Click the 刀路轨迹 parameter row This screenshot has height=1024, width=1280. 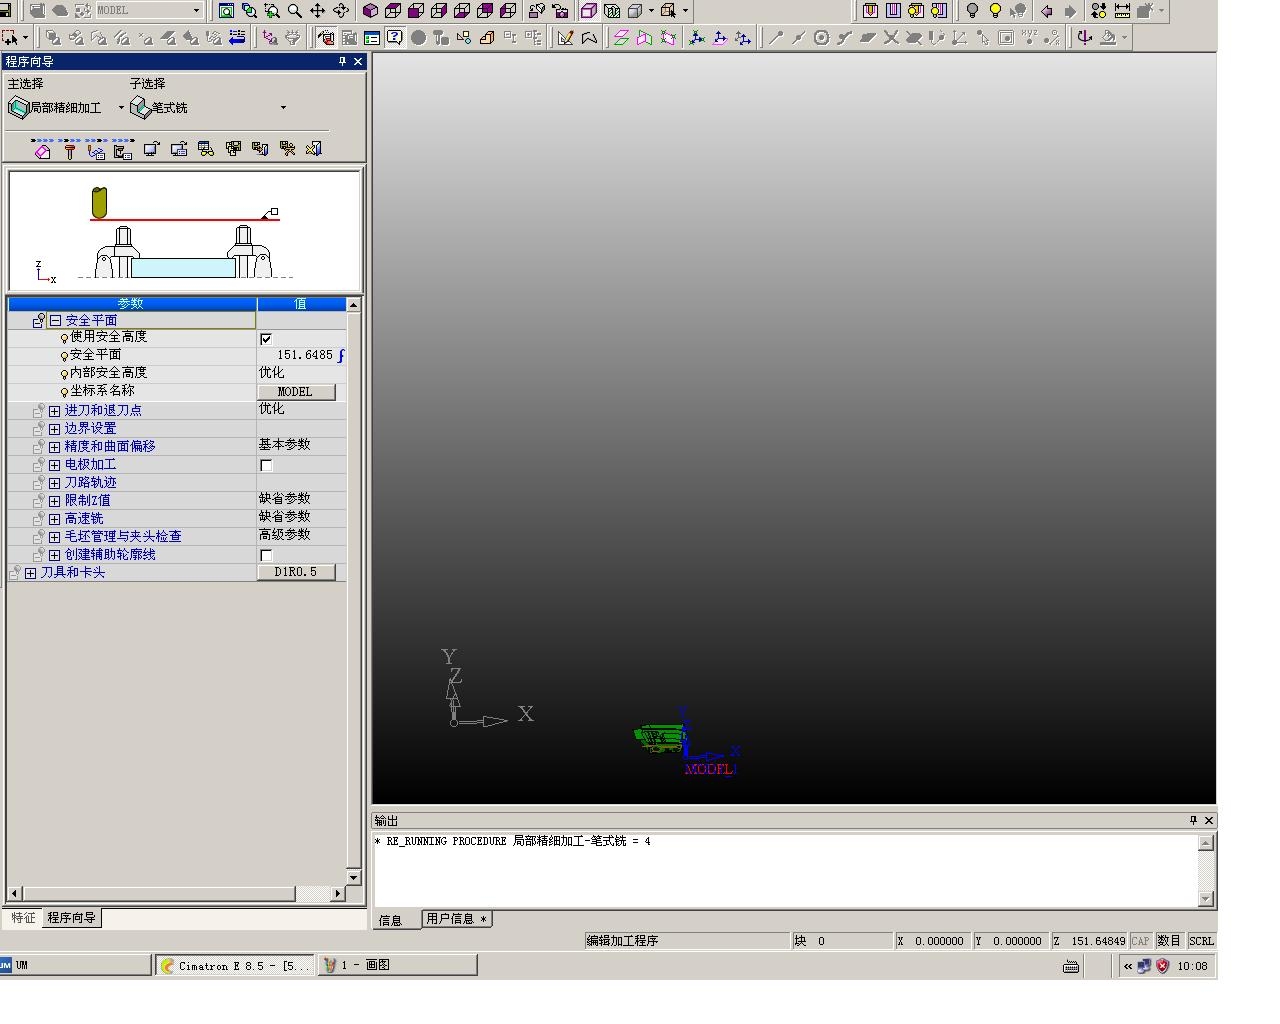coord(177,482)
